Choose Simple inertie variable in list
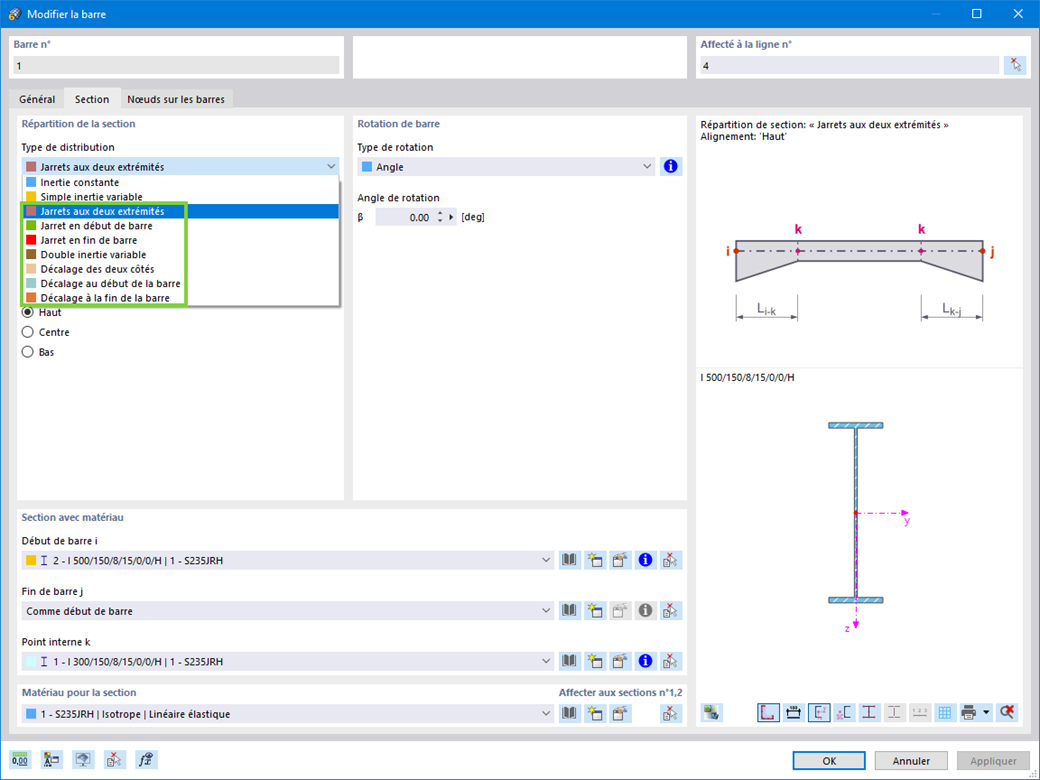Screen dimensions: 1040x780 coord(180,197)
